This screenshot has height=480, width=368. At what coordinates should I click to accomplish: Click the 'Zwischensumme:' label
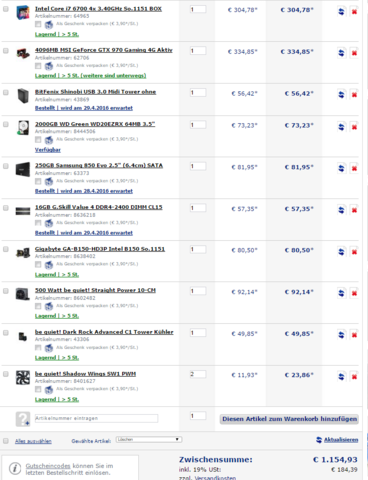216,460
